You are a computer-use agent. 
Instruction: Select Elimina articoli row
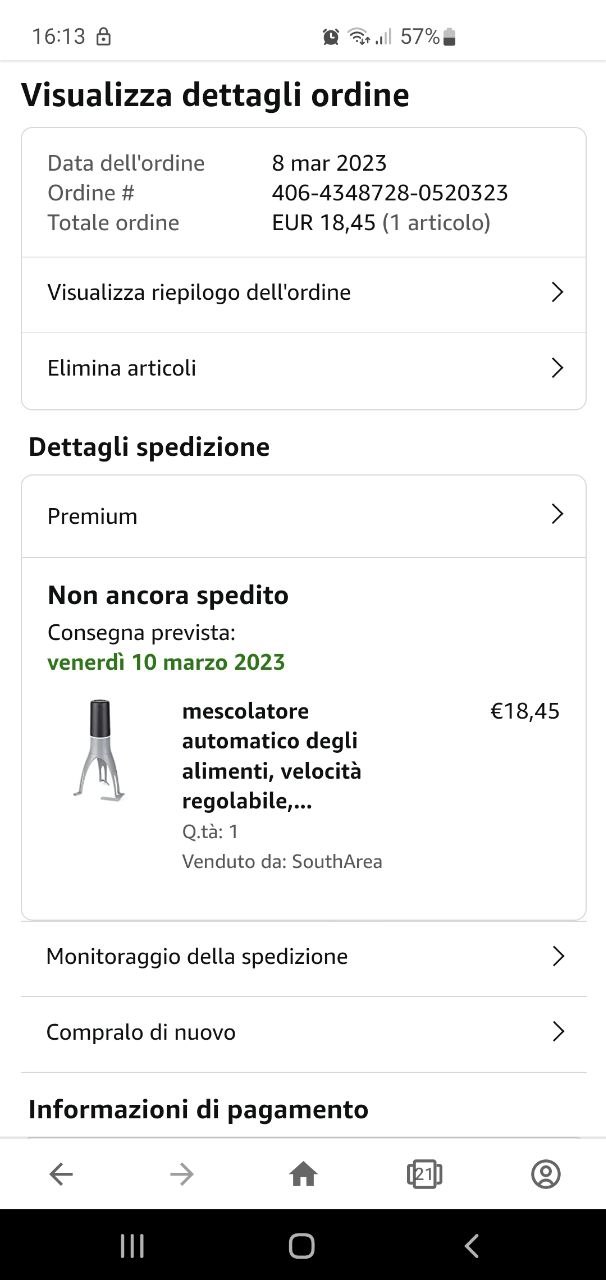click(x=304, y=370)
